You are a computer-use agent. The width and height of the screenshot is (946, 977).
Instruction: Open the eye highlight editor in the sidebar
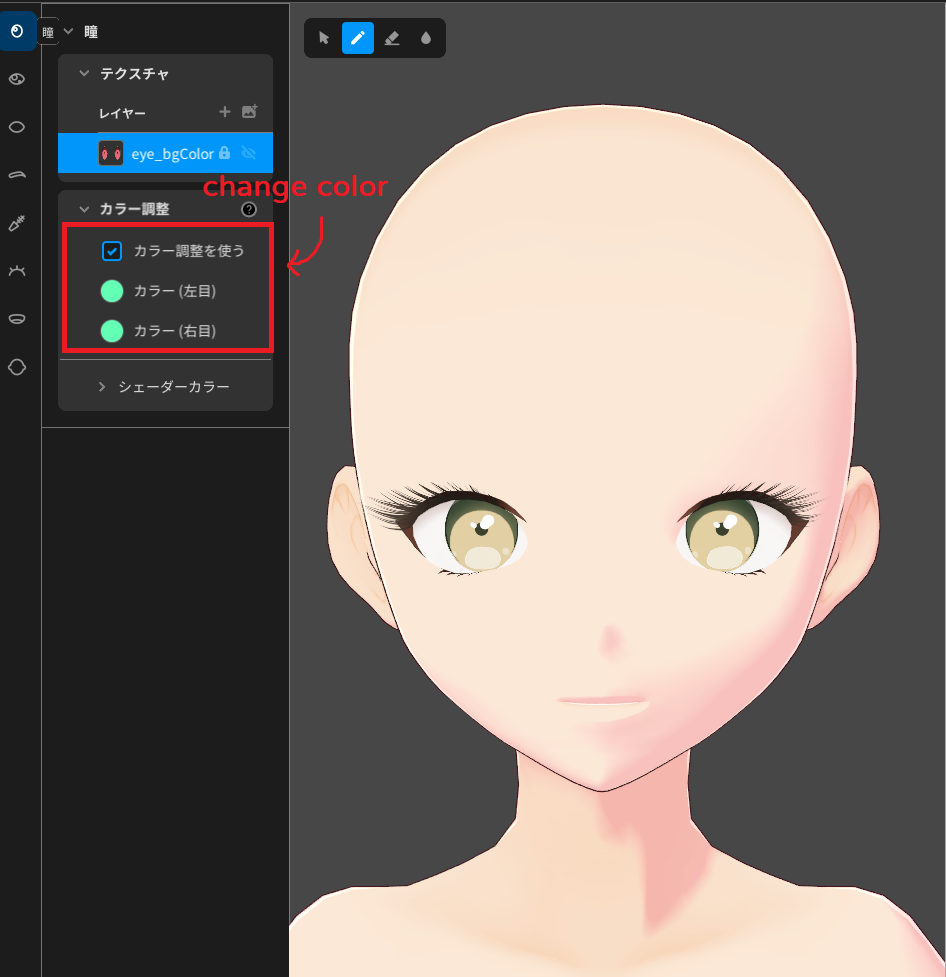tap(17, 78)
